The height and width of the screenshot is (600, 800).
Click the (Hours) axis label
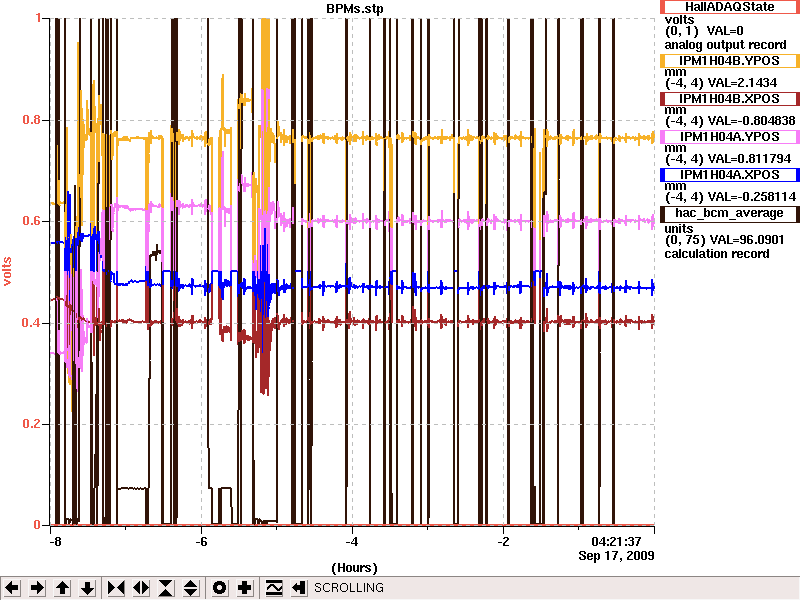(x=355, y=568)
